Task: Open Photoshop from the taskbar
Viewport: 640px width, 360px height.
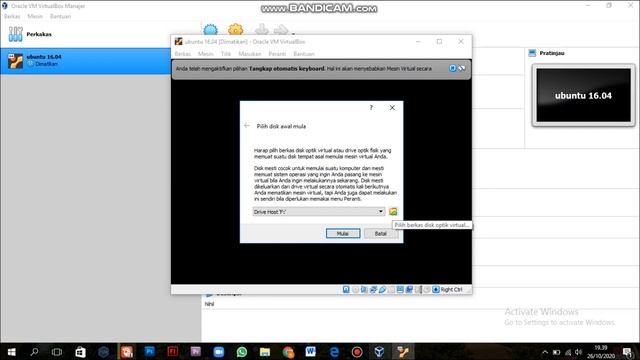Action: [x=149, y=352]
